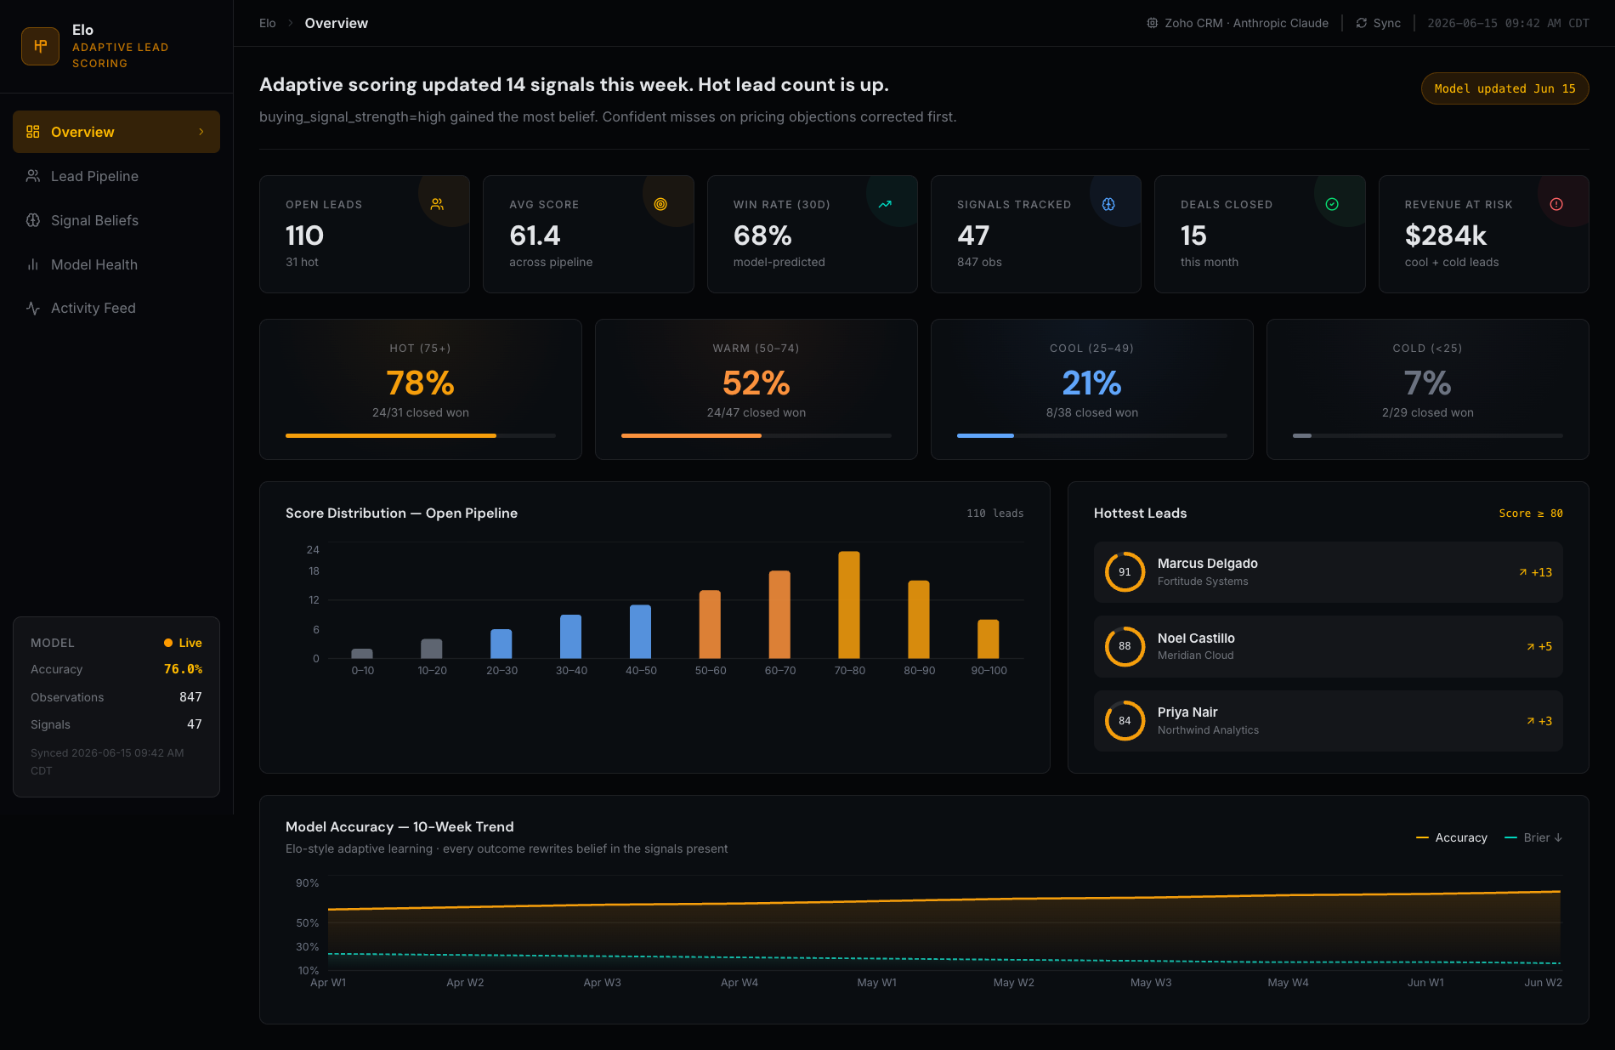Click the Jun W2 axis label
Screen dimensions: 1615x1050
[x=1543, y=983]
